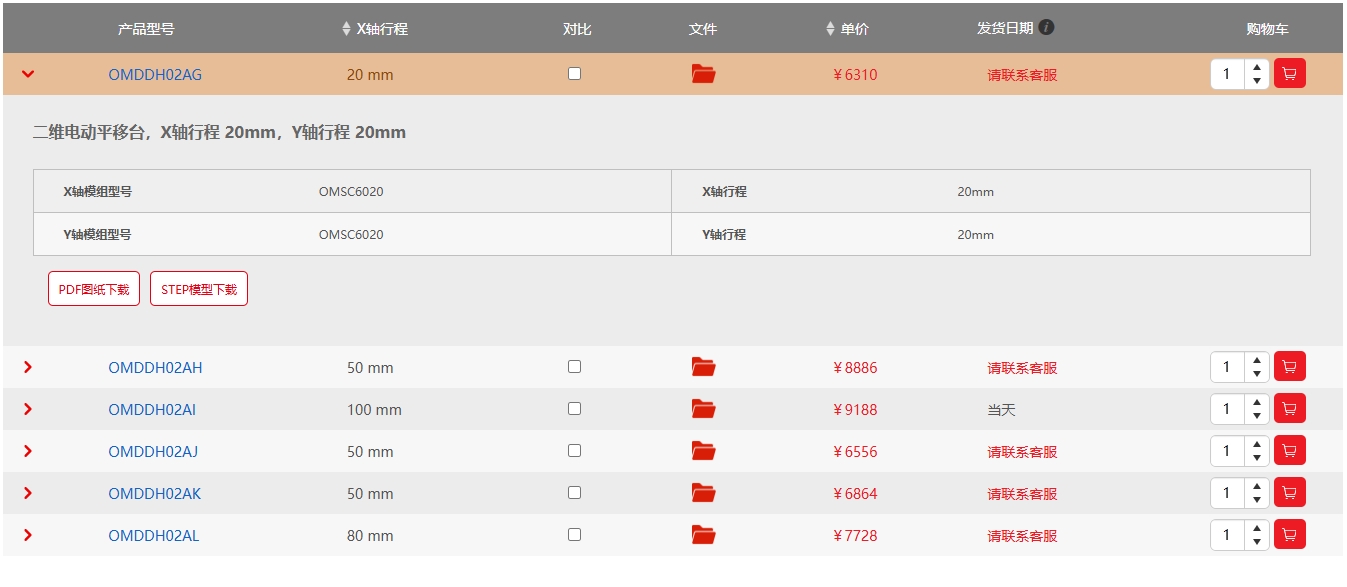Click the STEP模型下载 button
The height and width of the screenshot is (587, 1347).
pos(198,289)
